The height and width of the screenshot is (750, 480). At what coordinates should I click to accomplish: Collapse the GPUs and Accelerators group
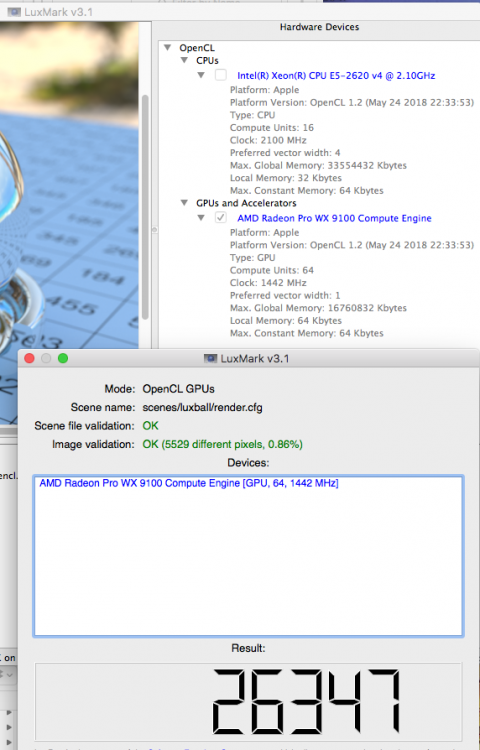pos(184,203)
